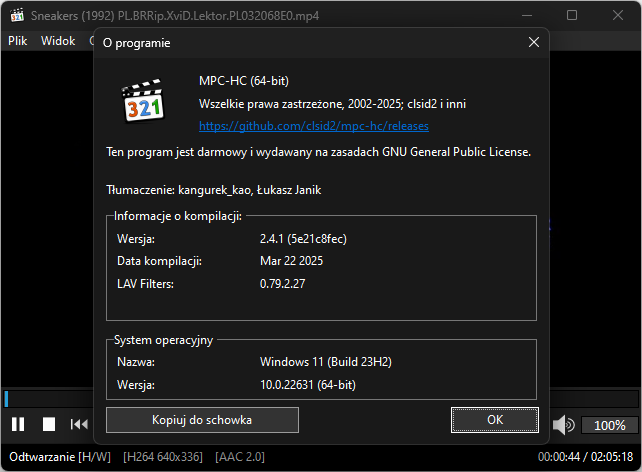This screenshot has width=642, height=472.
Task: Pause playback with the pause button
Action: (x=18, y=424)
